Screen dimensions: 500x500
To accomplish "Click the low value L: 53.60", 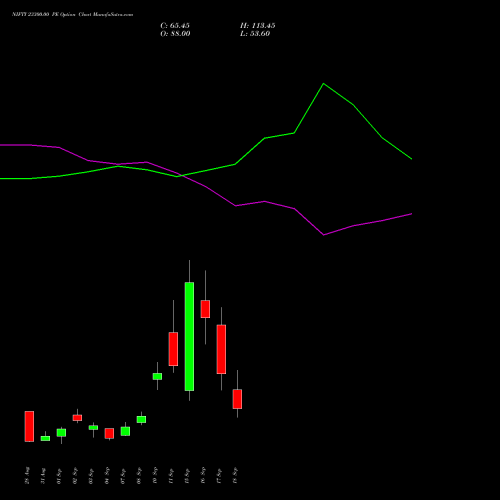I will 255,34.
